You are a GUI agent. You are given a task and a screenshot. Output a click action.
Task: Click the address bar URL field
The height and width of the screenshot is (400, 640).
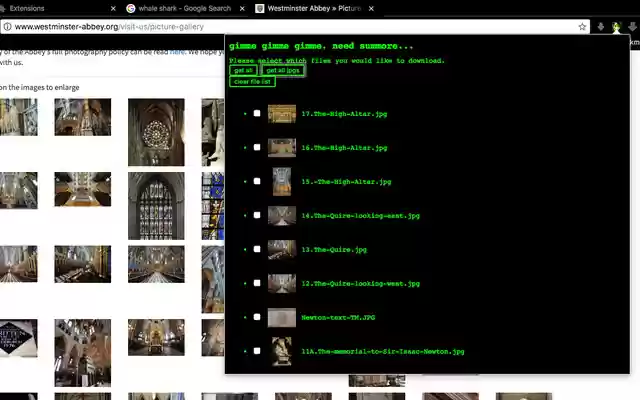pos(294,27)
